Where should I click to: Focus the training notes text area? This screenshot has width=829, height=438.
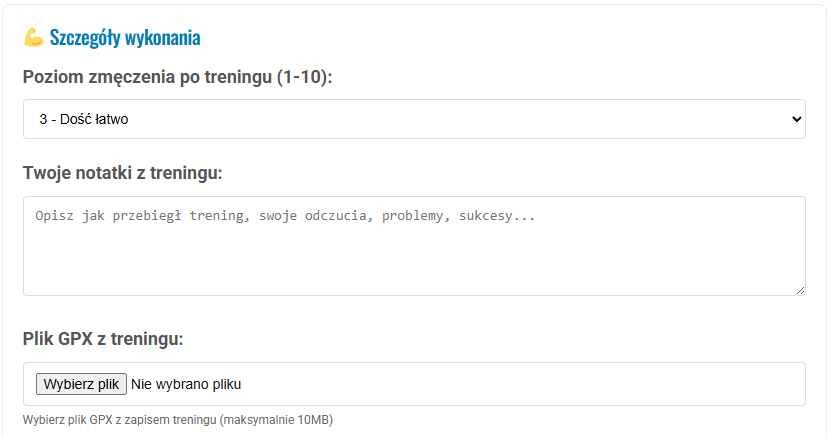tap(414, 245)
